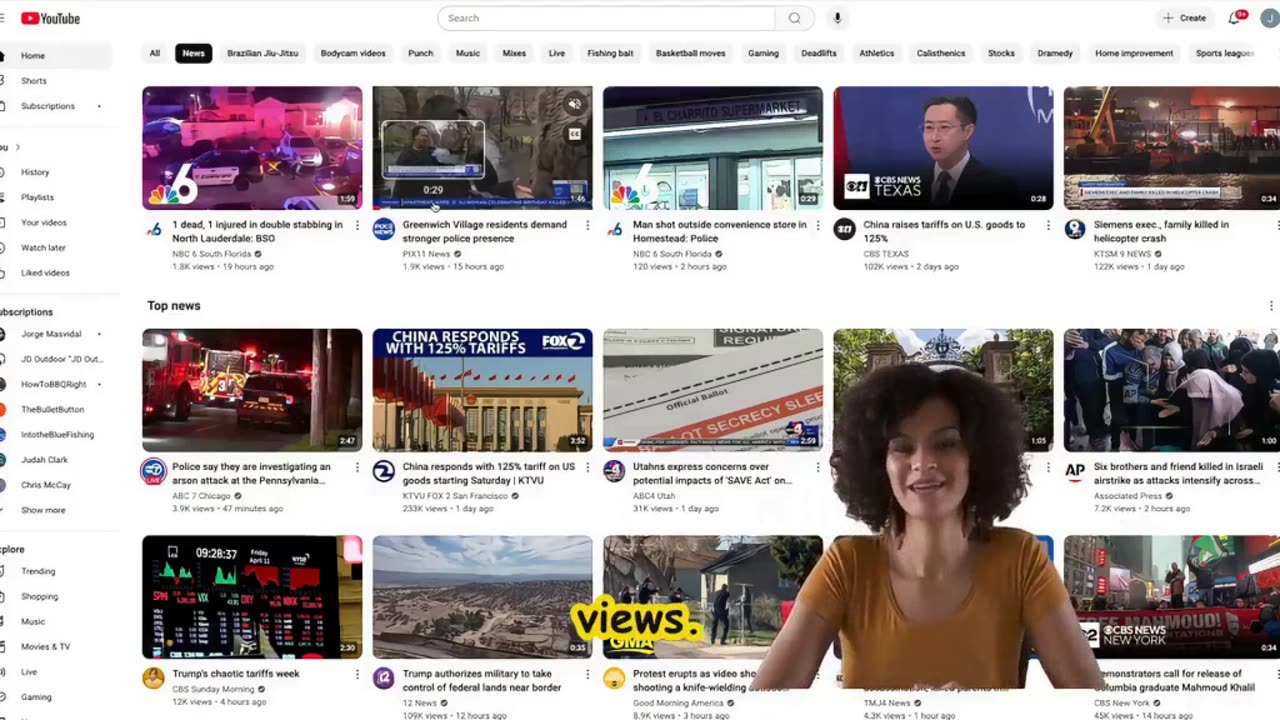Open the YouTube logo home link
The width and height of the screenshot is (1280, 720).
tap(50, 18)
